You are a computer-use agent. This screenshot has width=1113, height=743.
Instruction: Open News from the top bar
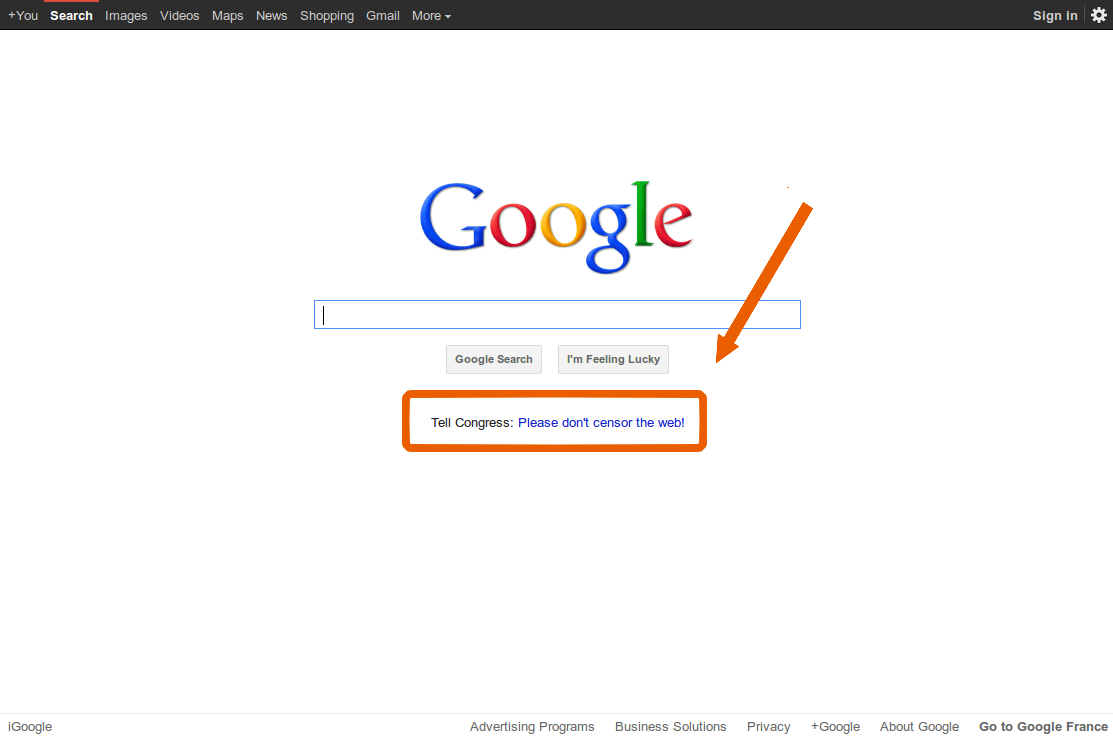(x=271, y=16)
